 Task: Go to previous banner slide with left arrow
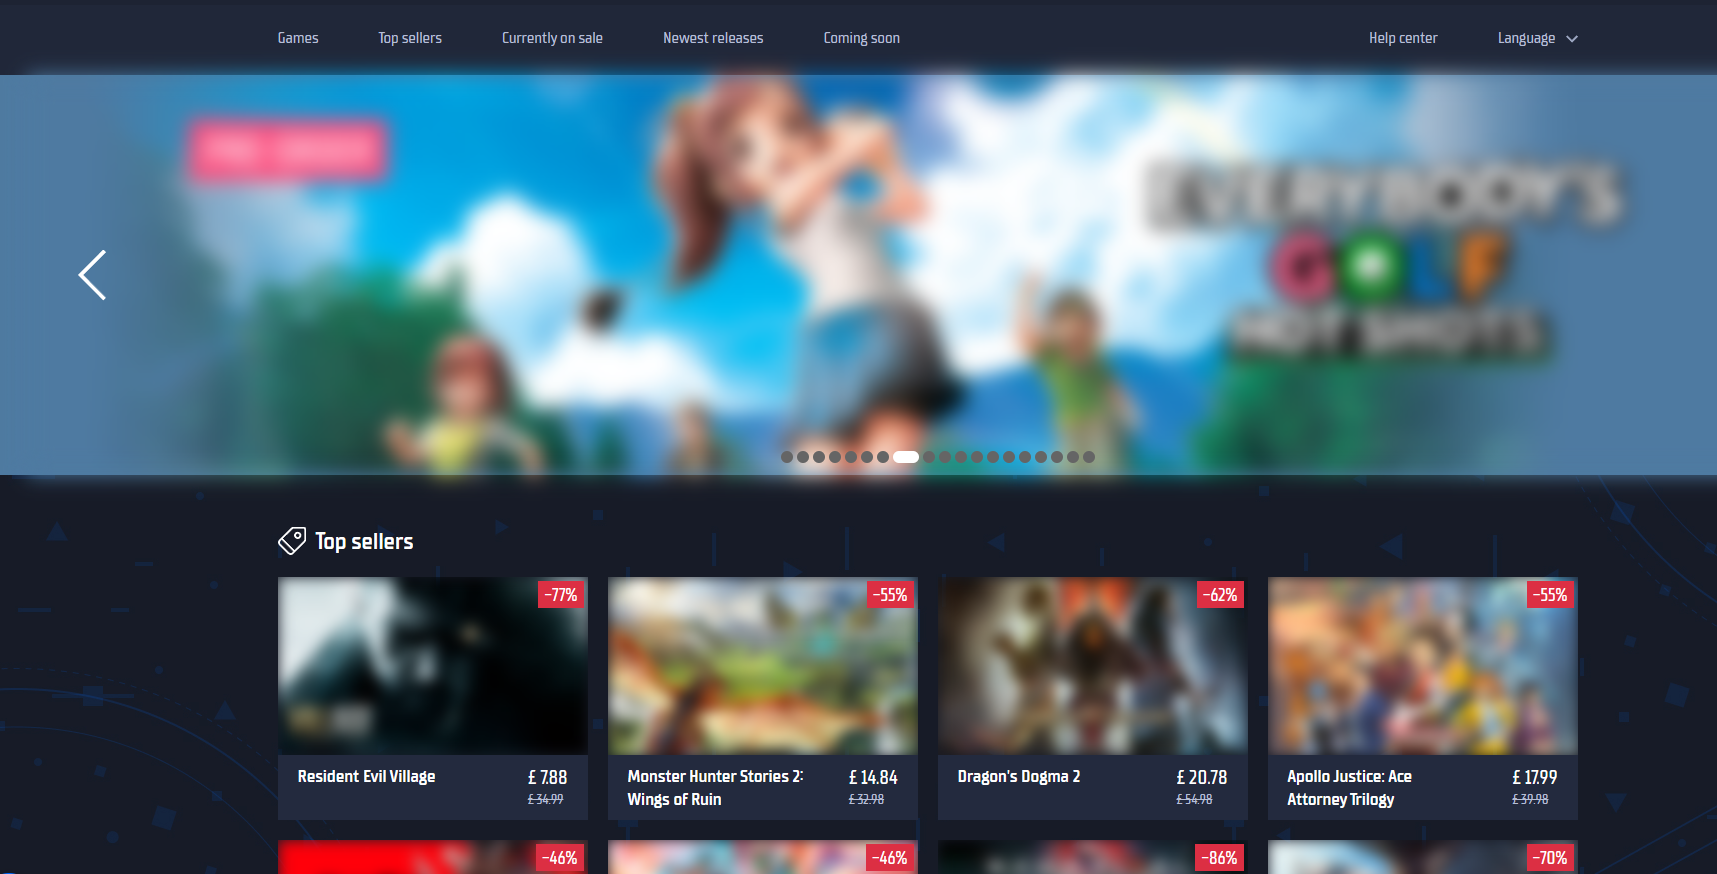coord(92,275)
